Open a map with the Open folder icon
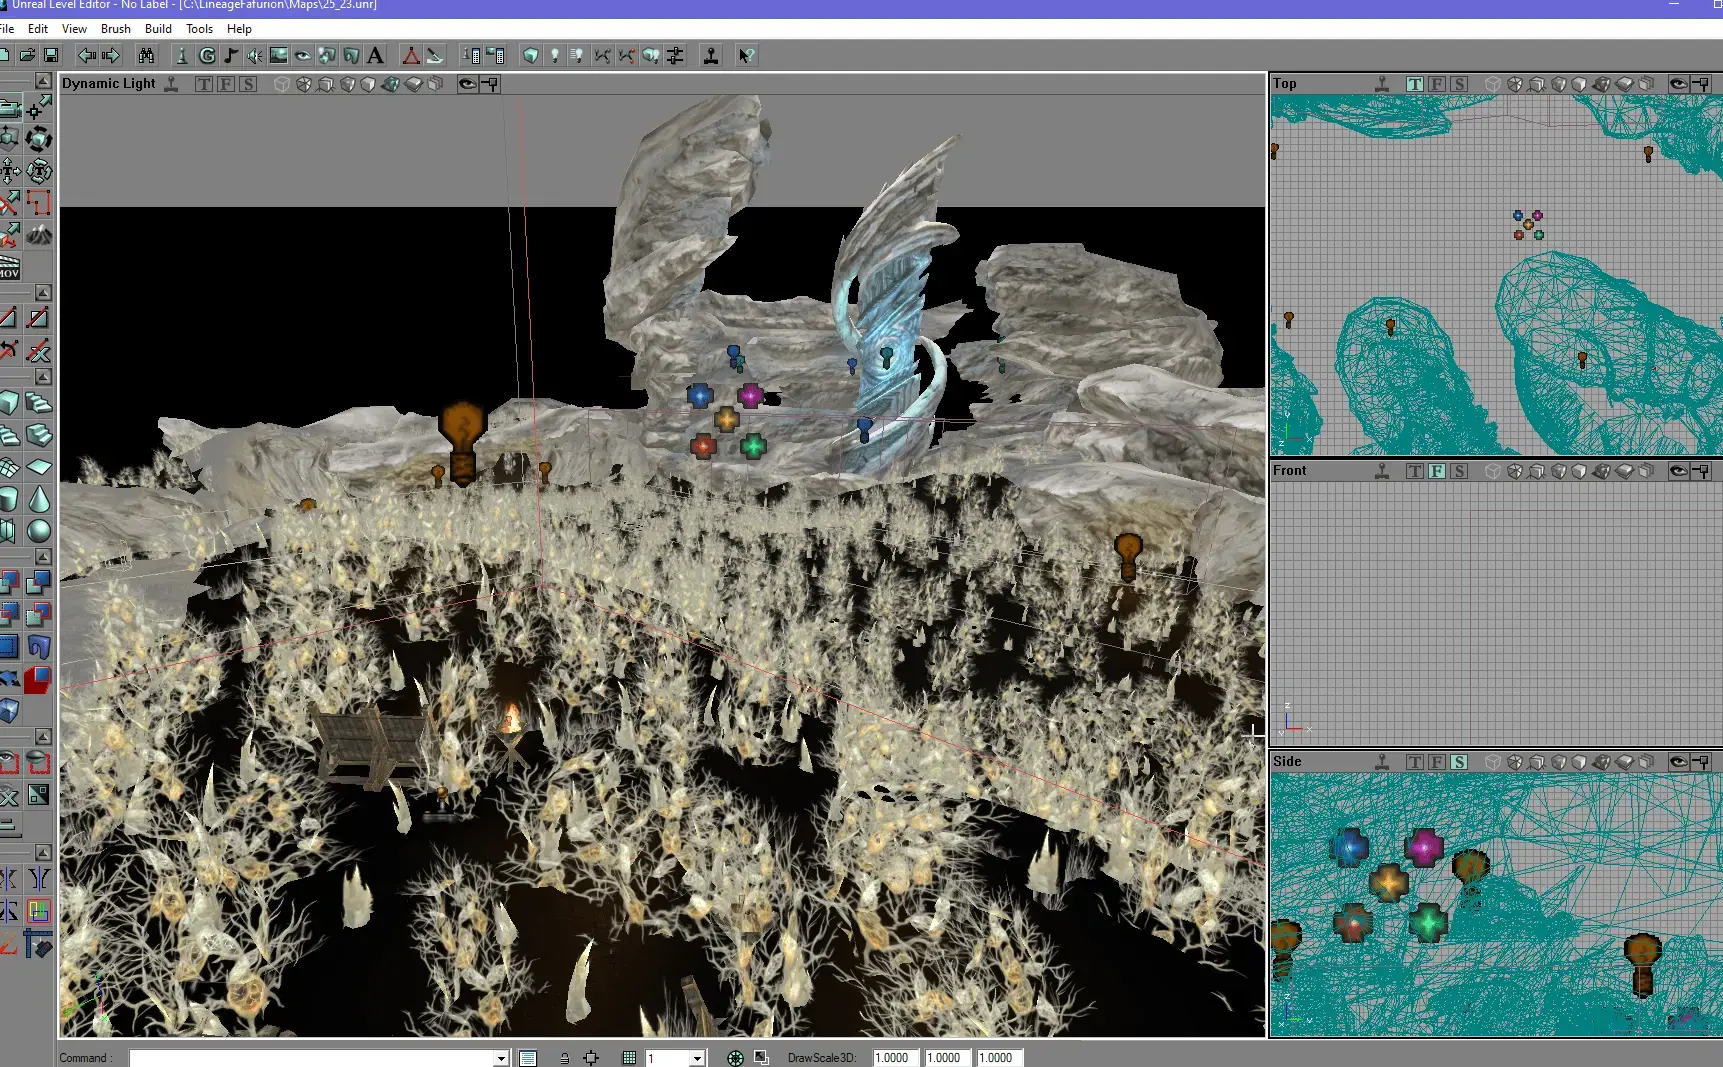 [28, 55]
